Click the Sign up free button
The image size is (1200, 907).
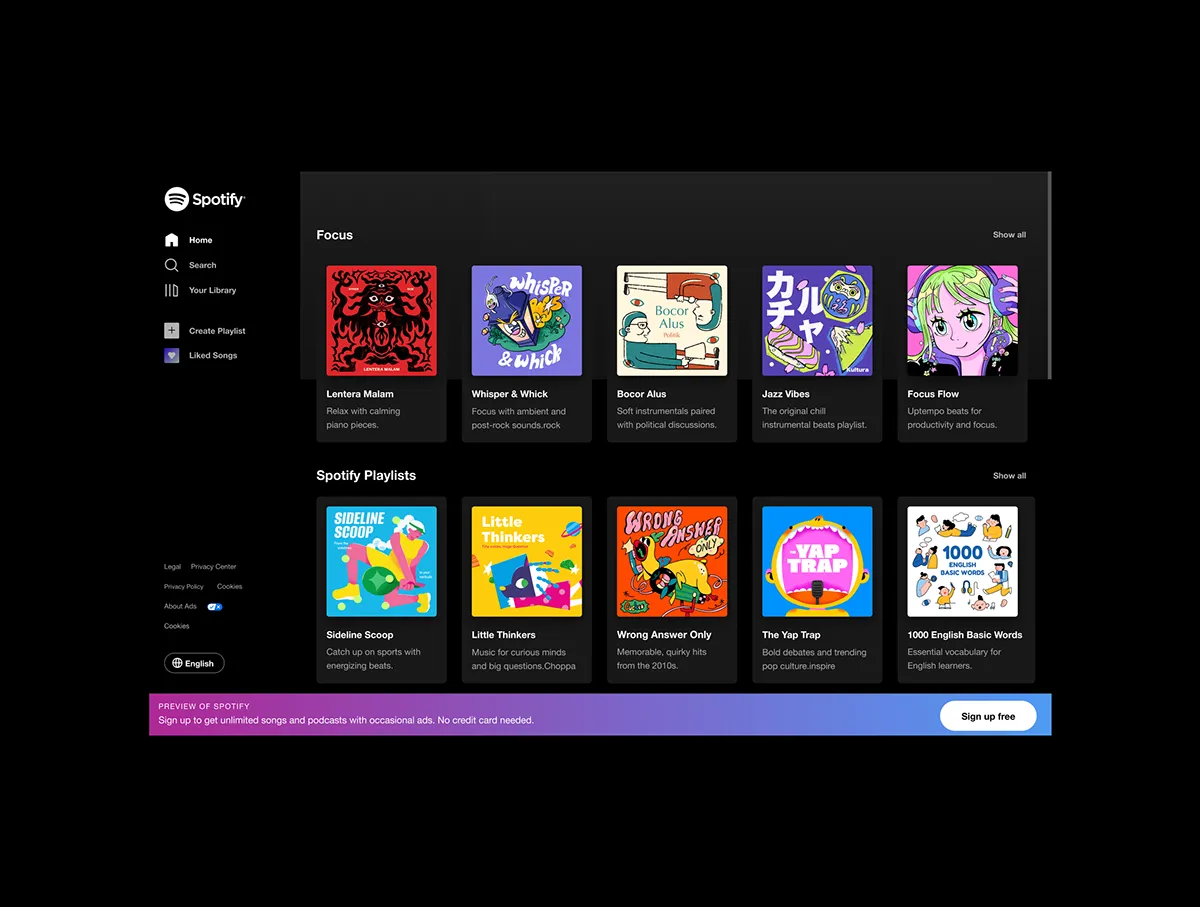[988, 716]
